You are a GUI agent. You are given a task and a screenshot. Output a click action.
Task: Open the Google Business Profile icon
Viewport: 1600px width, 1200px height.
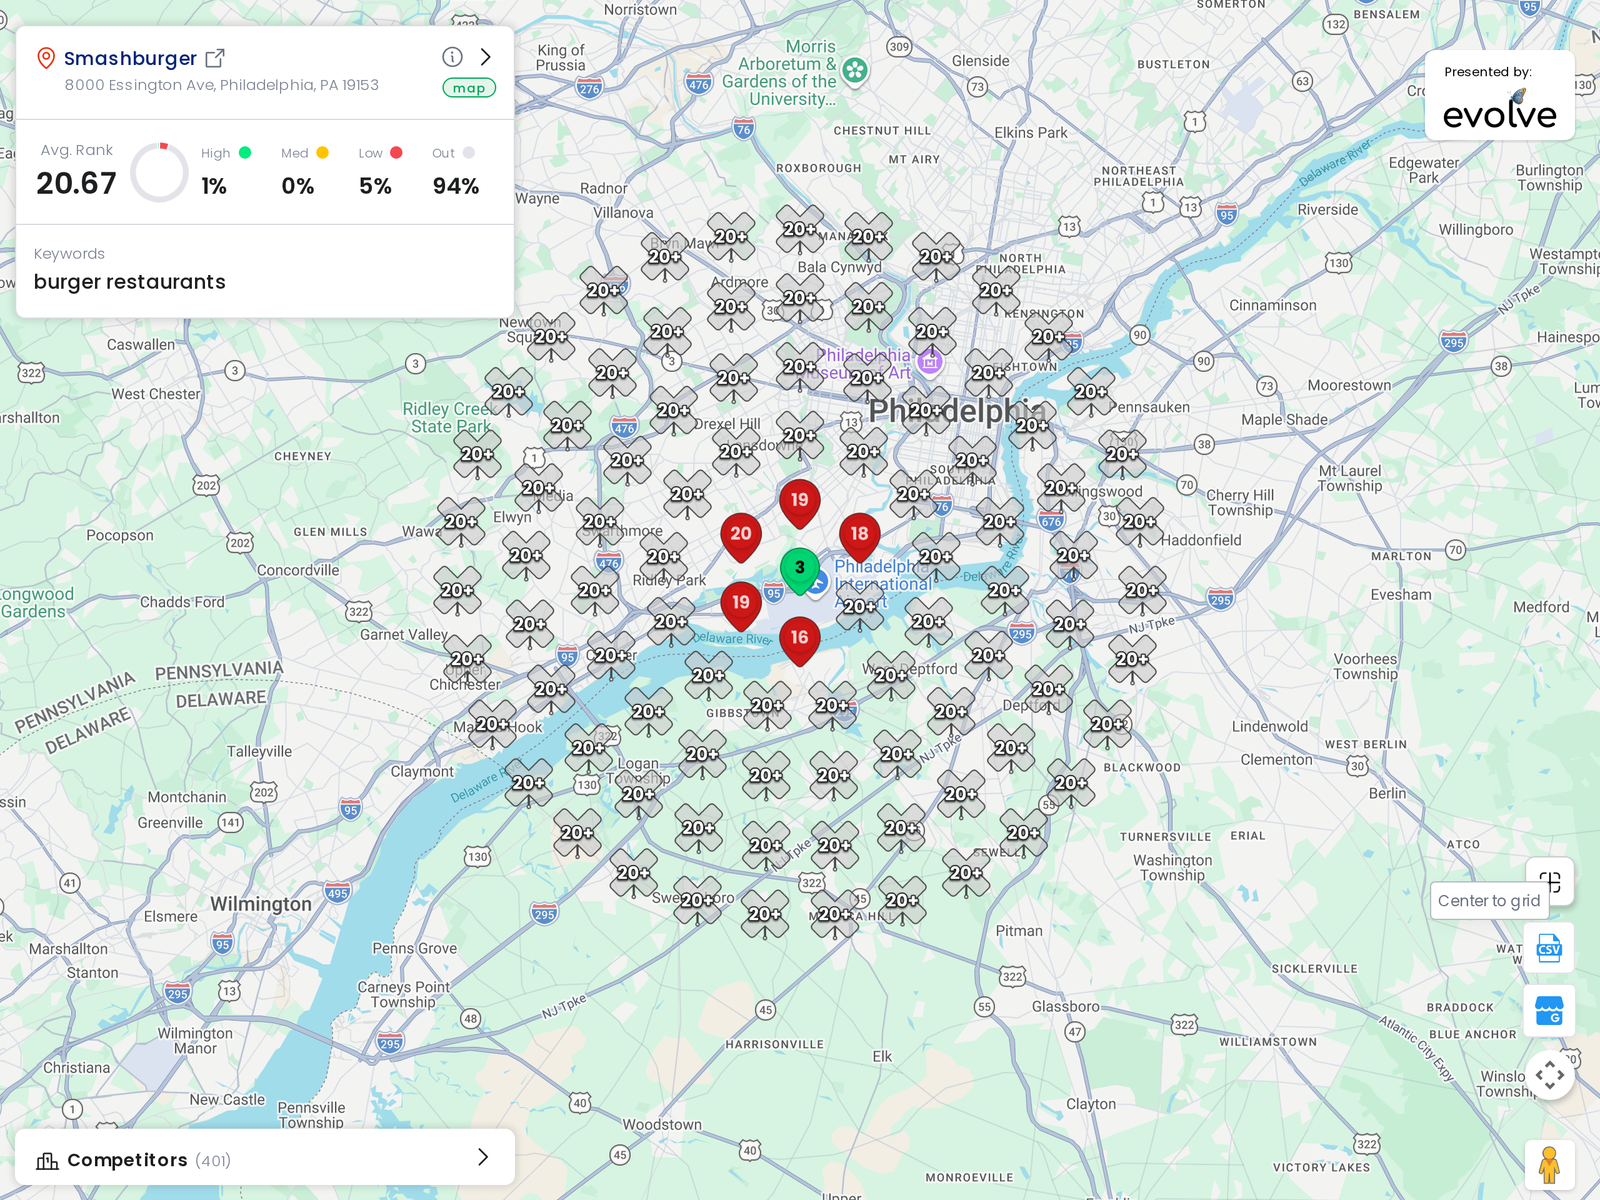[1549, 1011]
